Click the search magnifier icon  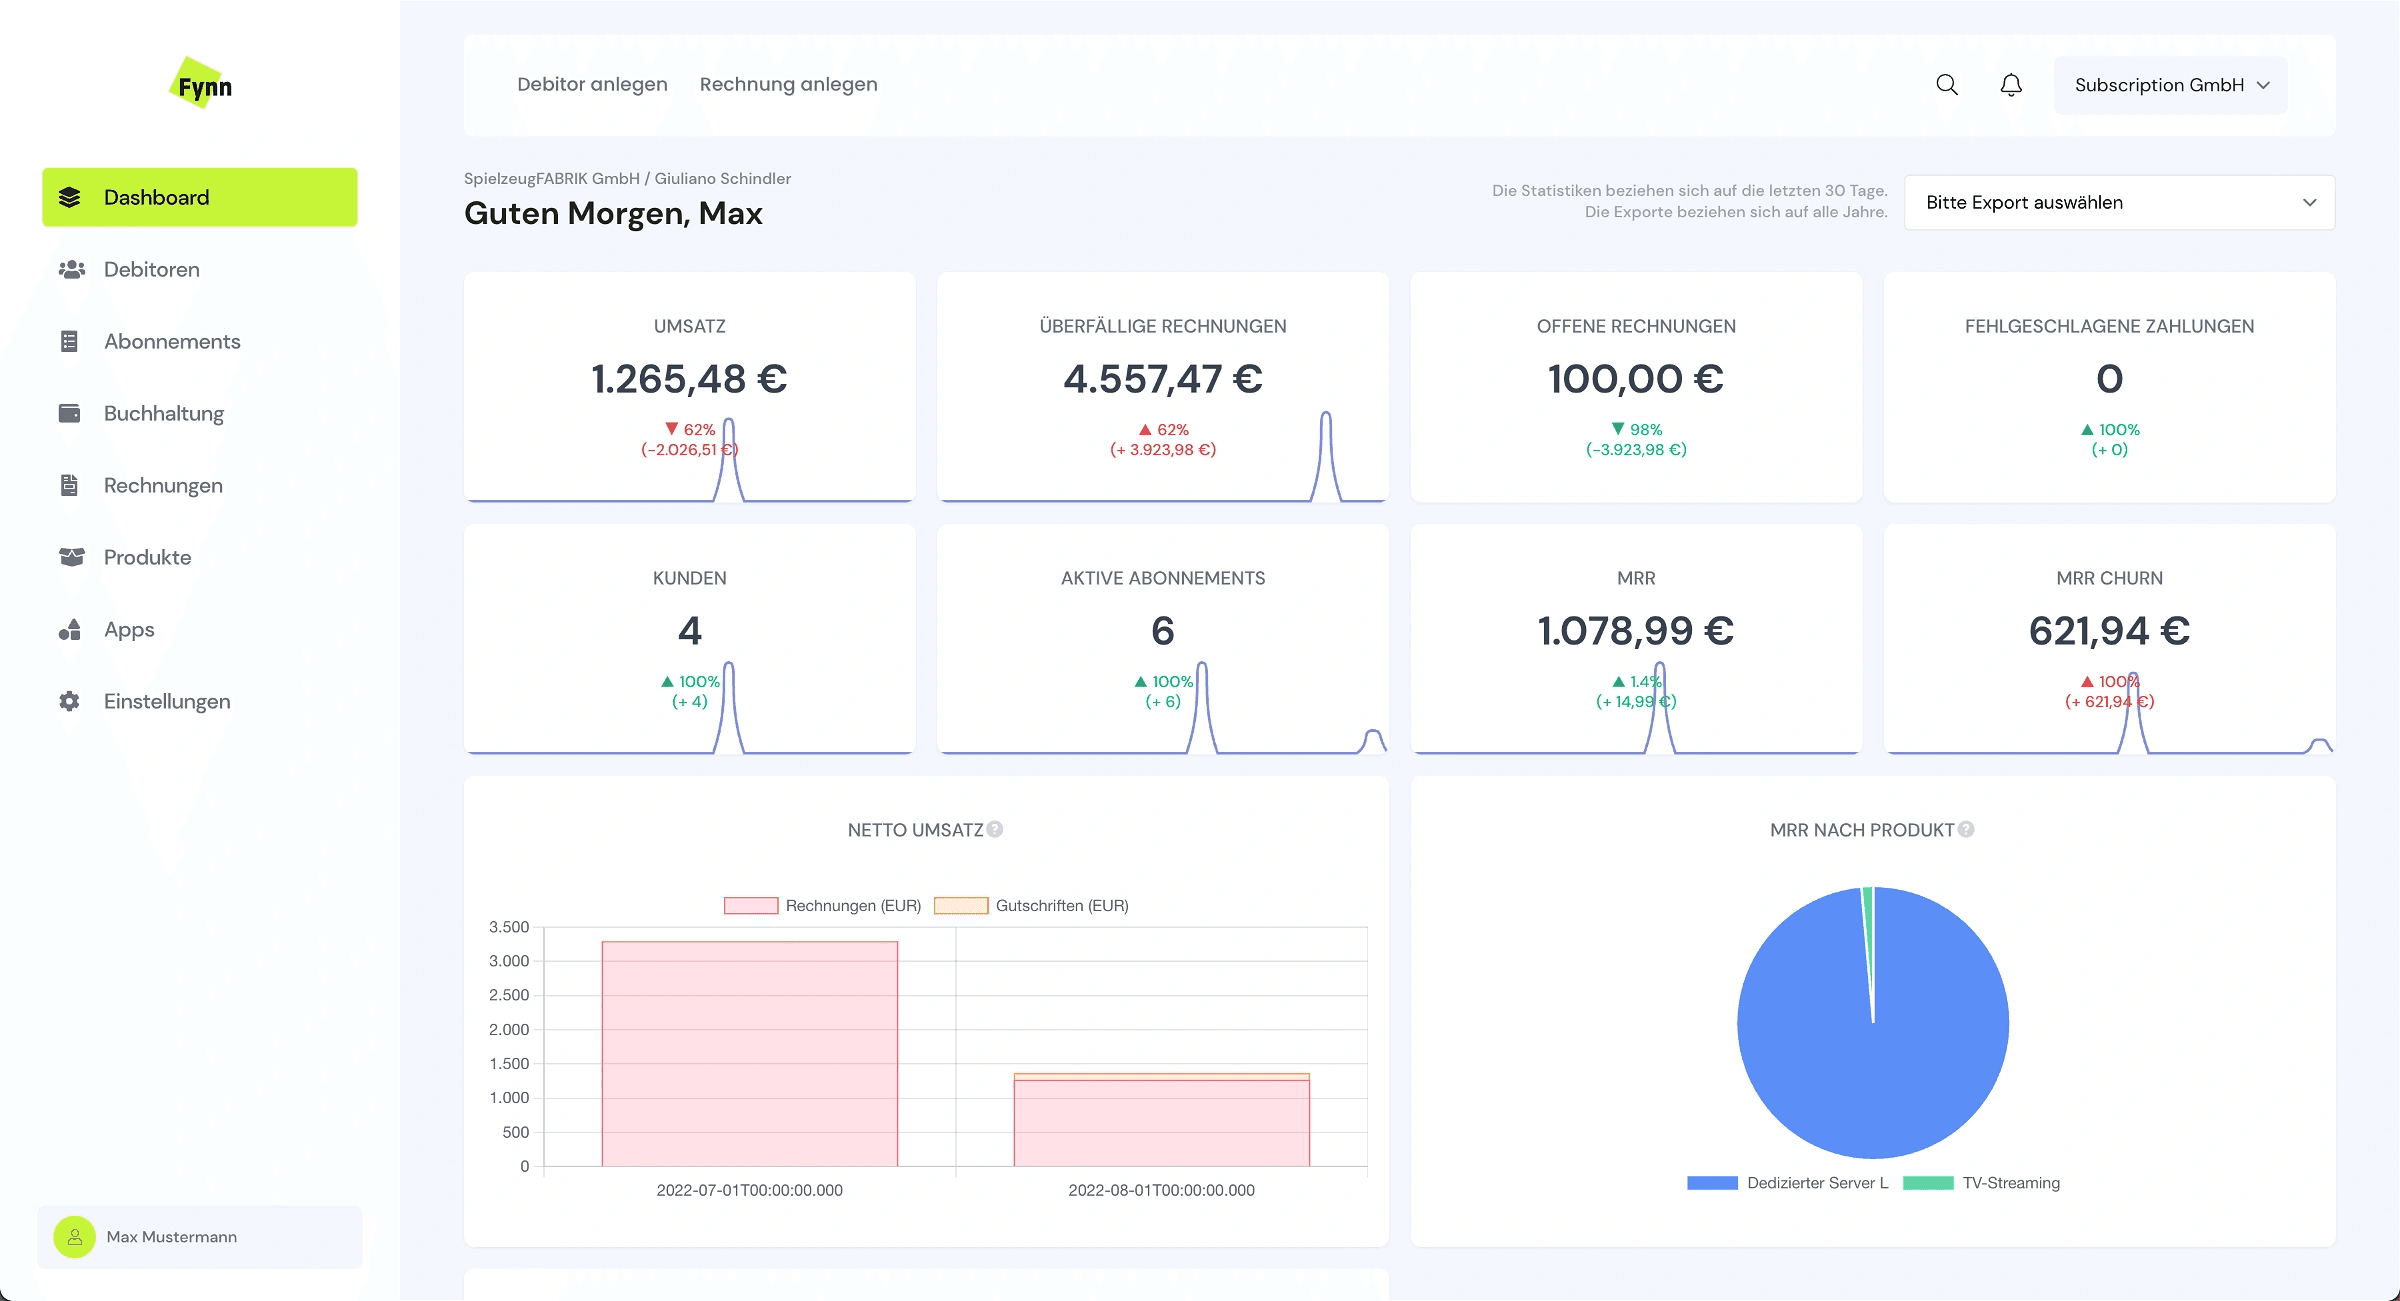[1946, 85]
